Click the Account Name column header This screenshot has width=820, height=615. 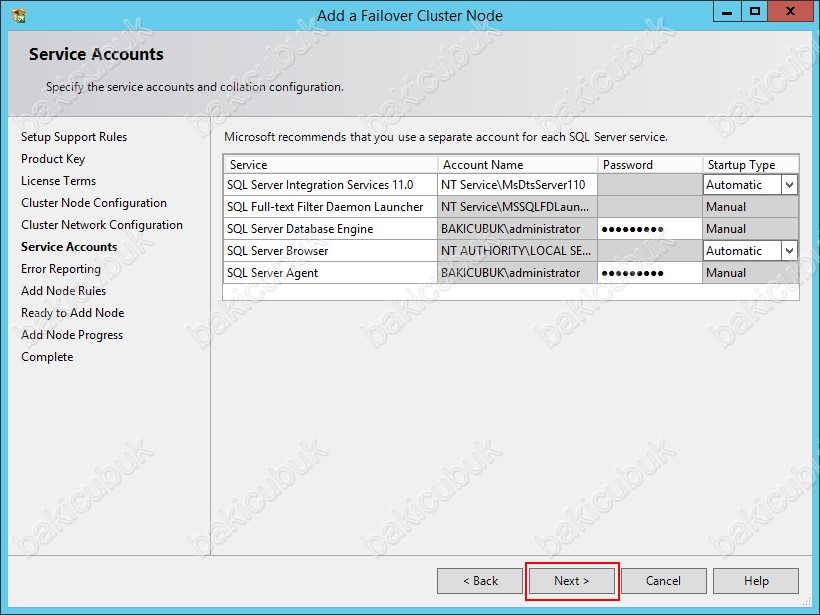coord(517,165)
